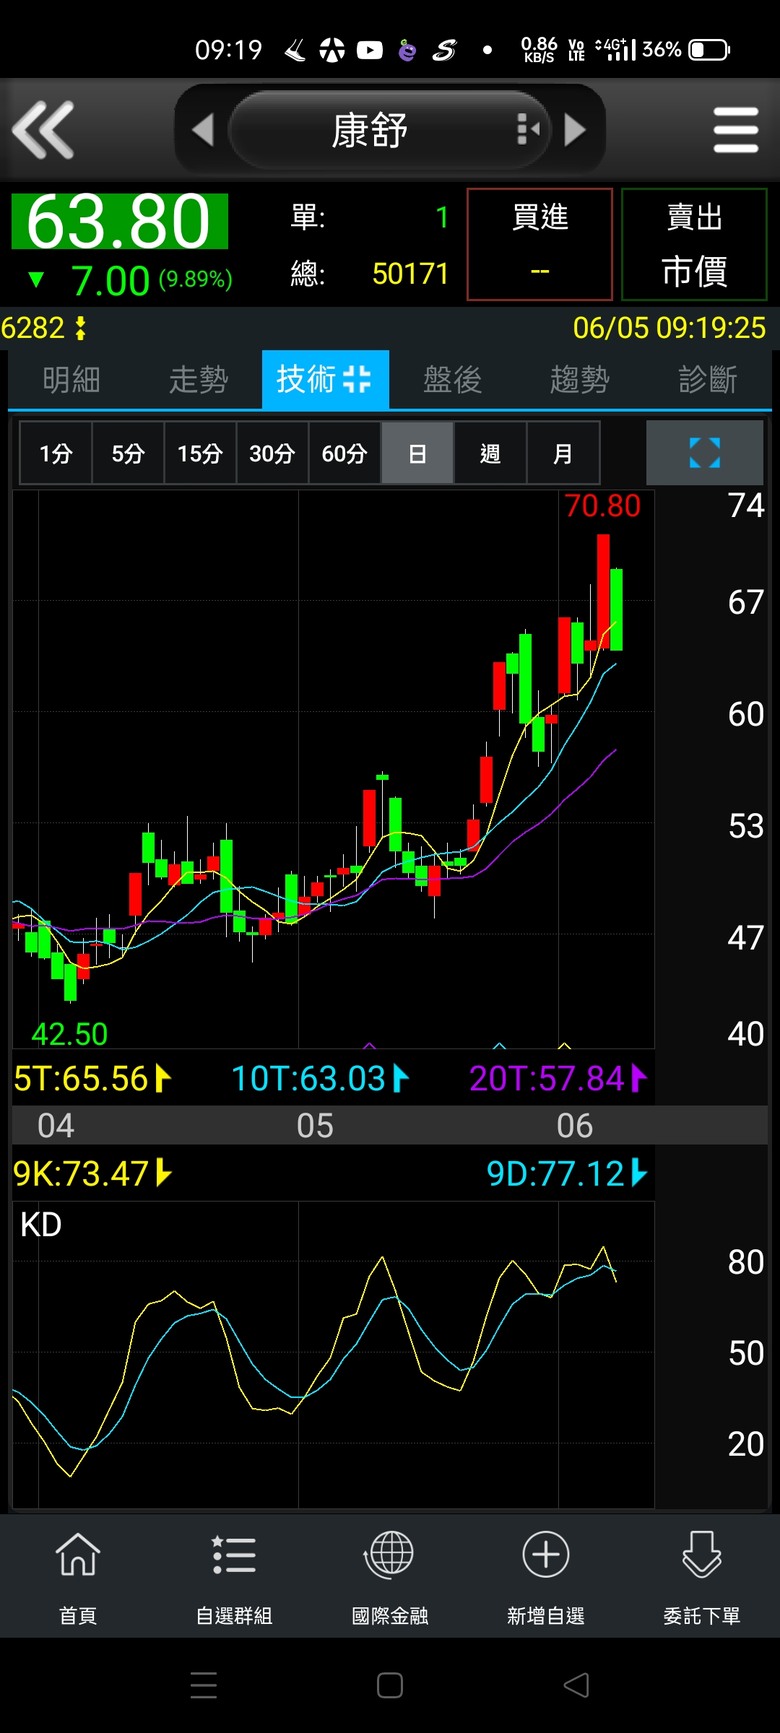
Task: Select the 日 daily timeframe
Action: [x=417, y=454]
